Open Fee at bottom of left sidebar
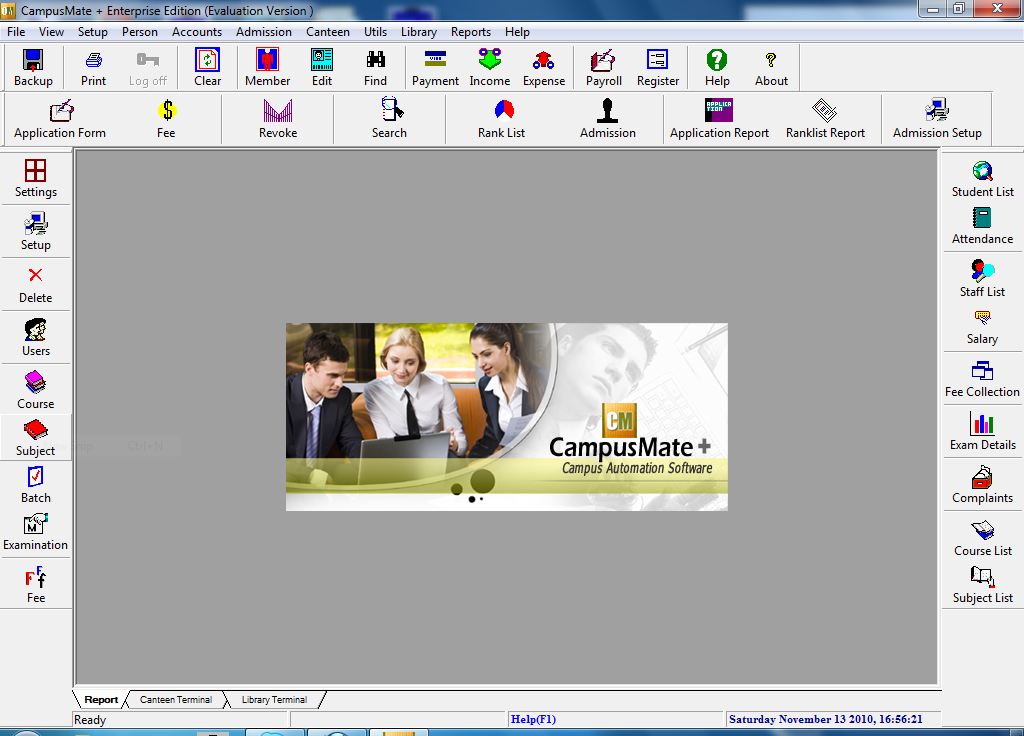The image size is (1024, 736). 35,584
